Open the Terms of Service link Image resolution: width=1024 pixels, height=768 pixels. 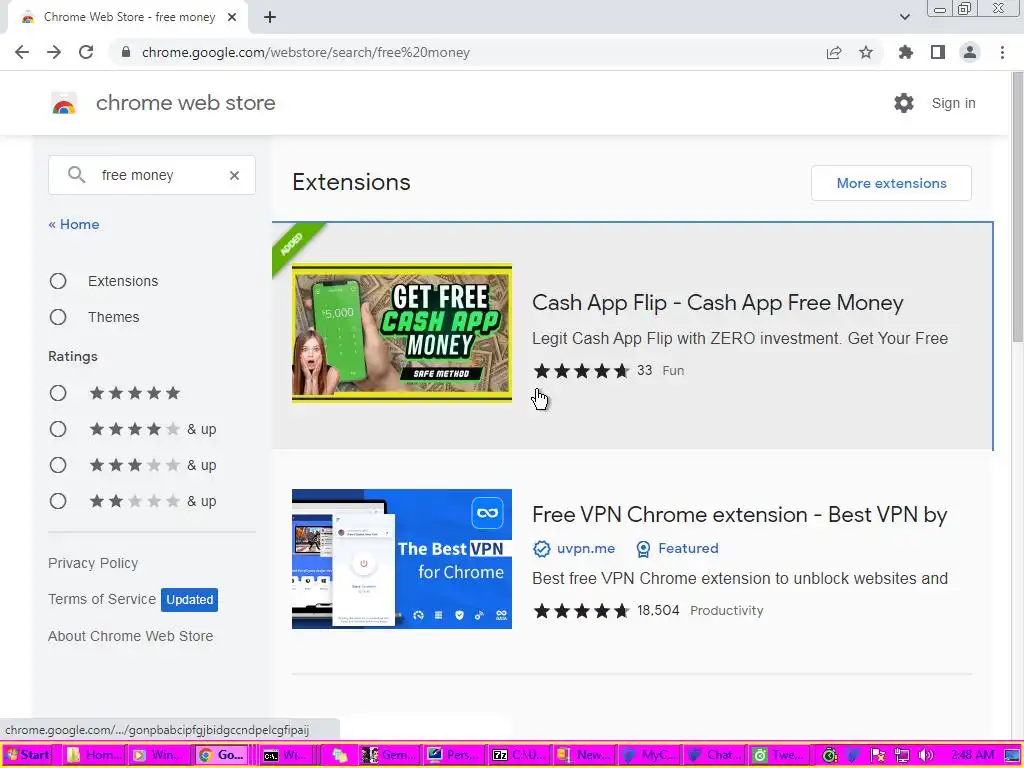pyautogui.click(x=102, y=600)
